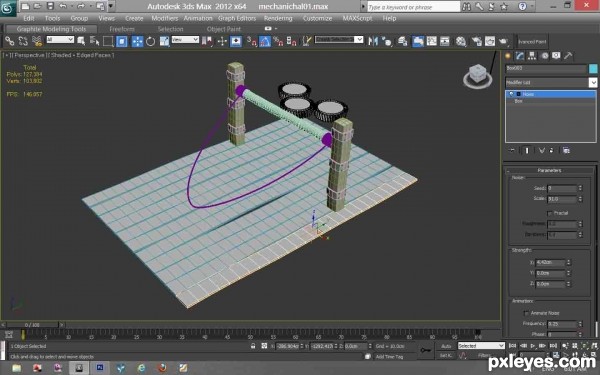Open the Layer Manager
The height and width of the screenshot is (375, 600).
(x=403, y=41)
